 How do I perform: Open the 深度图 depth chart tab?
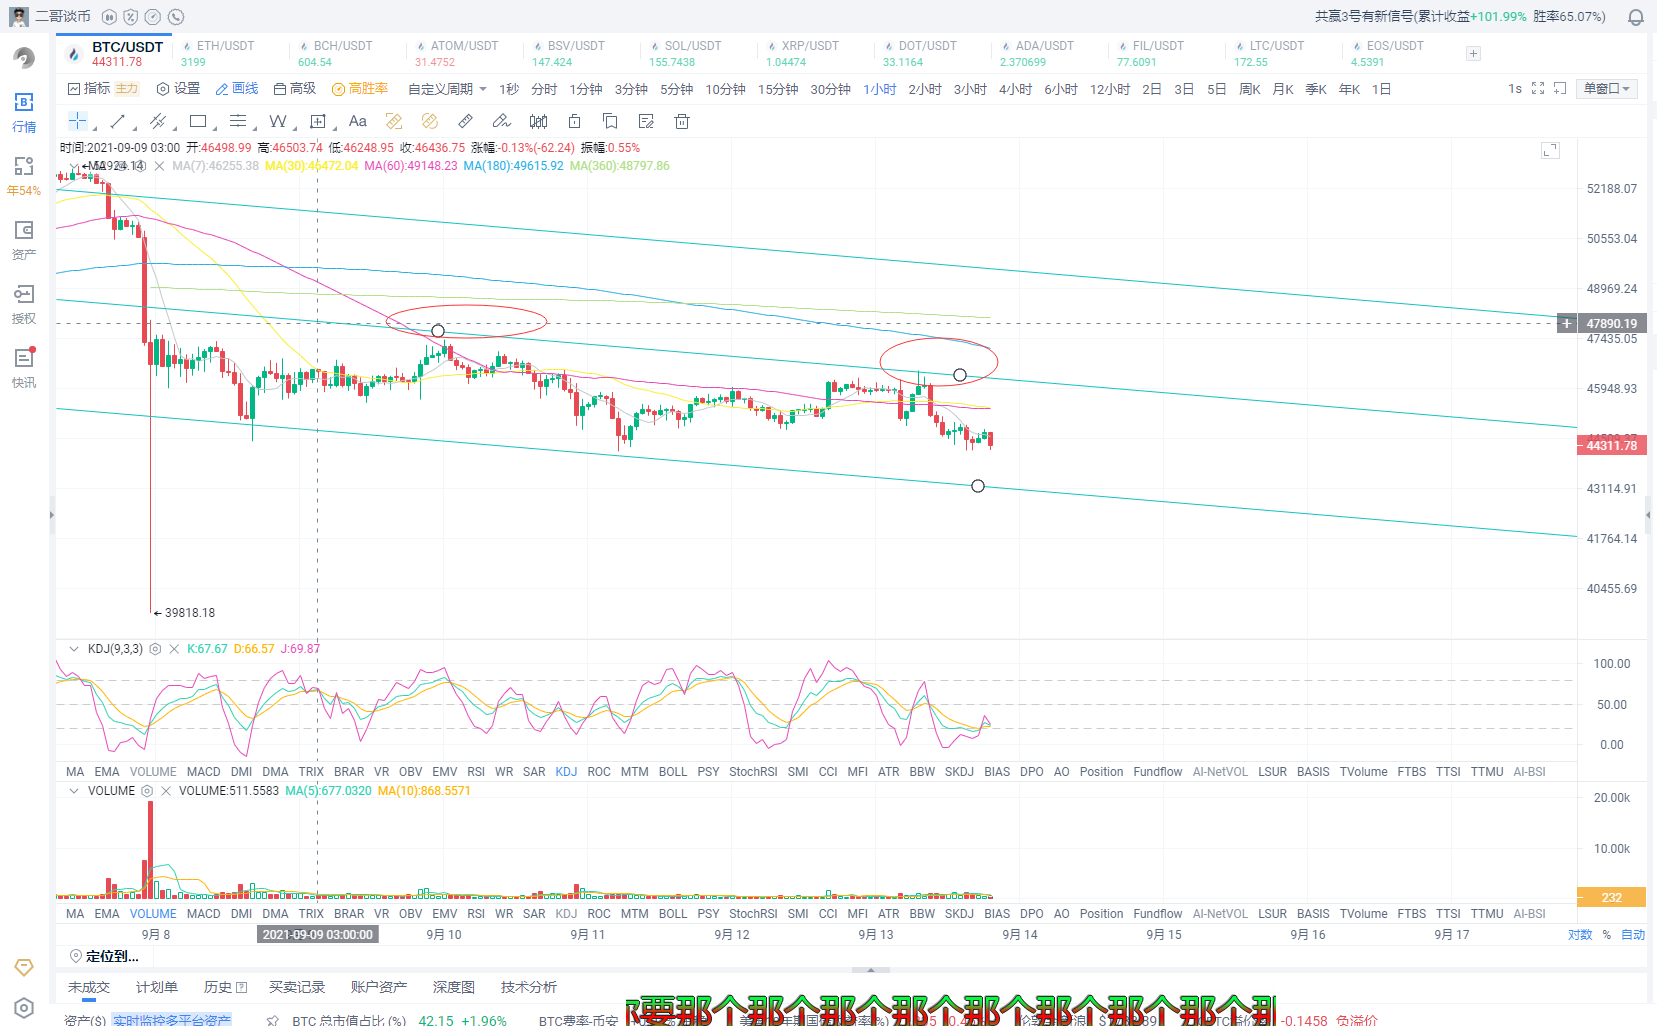tap(453, 987)
